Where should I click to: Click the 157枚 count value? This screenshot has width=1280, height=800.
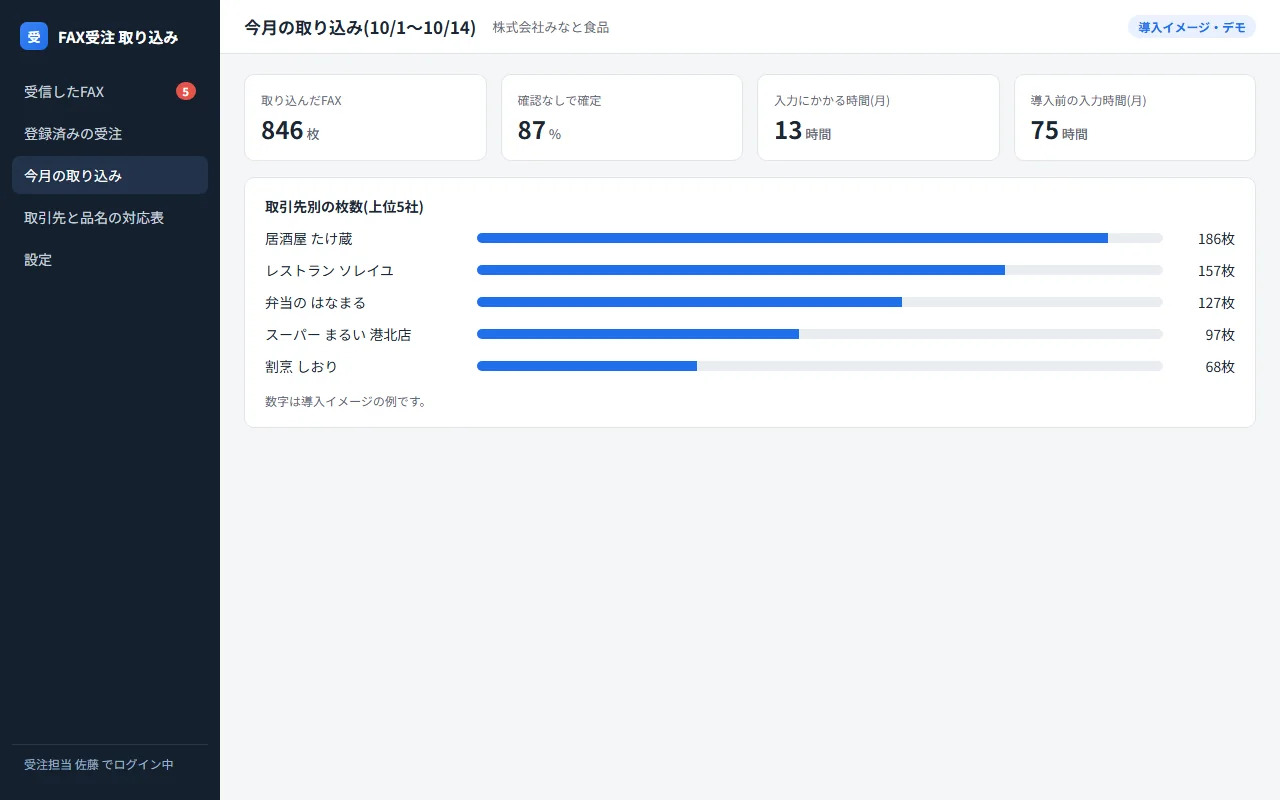tap(1216, 271)
